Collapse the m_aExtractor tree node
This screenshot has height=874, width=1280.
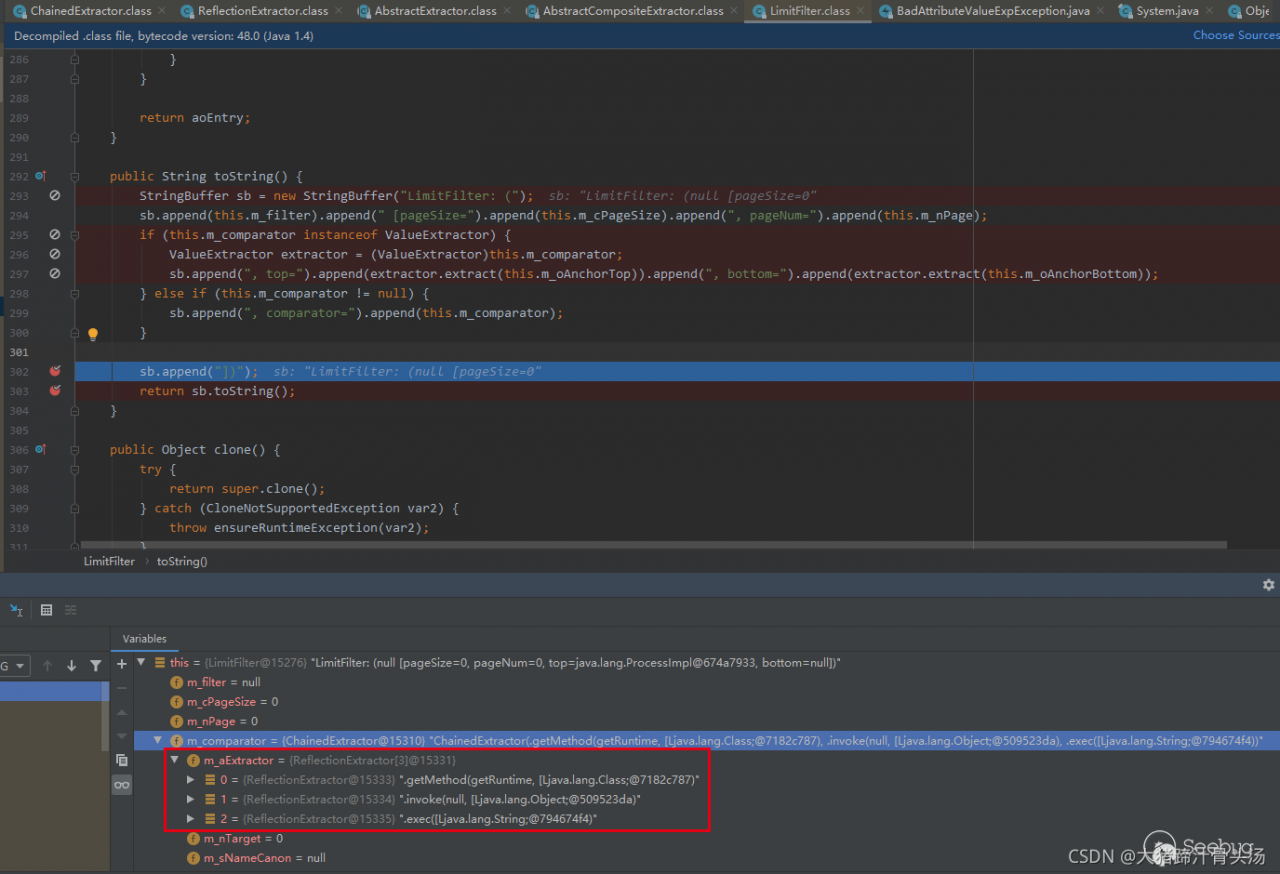pos(176,761)
